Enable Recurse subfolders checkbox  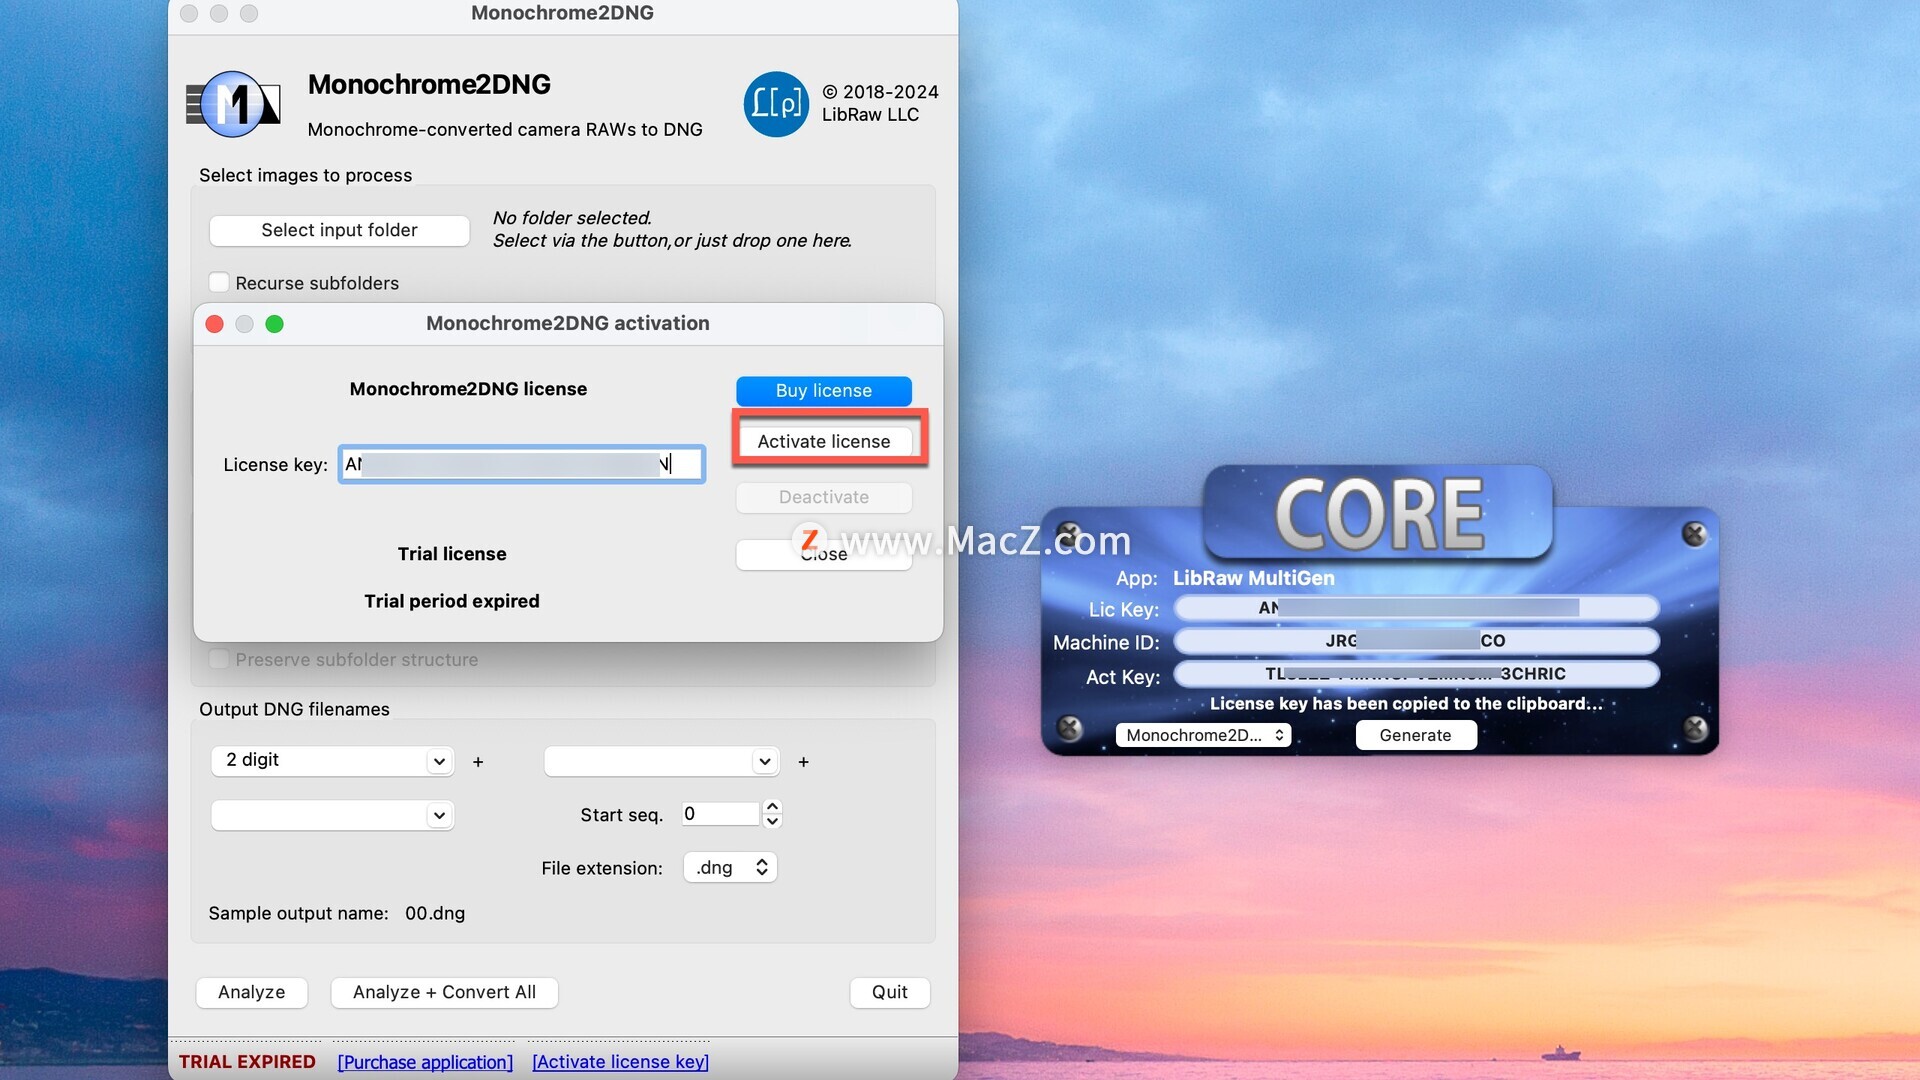tap(219, 283)
